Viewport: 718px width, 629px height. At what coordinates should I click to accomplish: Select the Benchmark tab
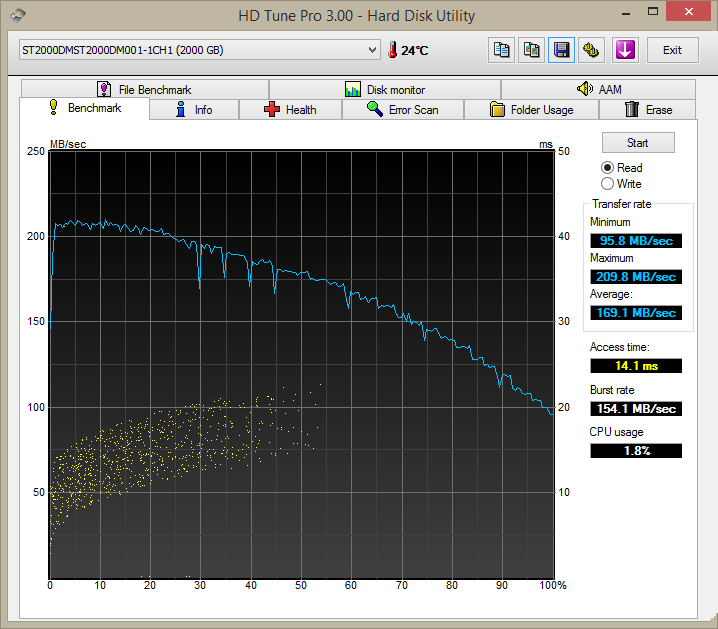click(85, 108)
